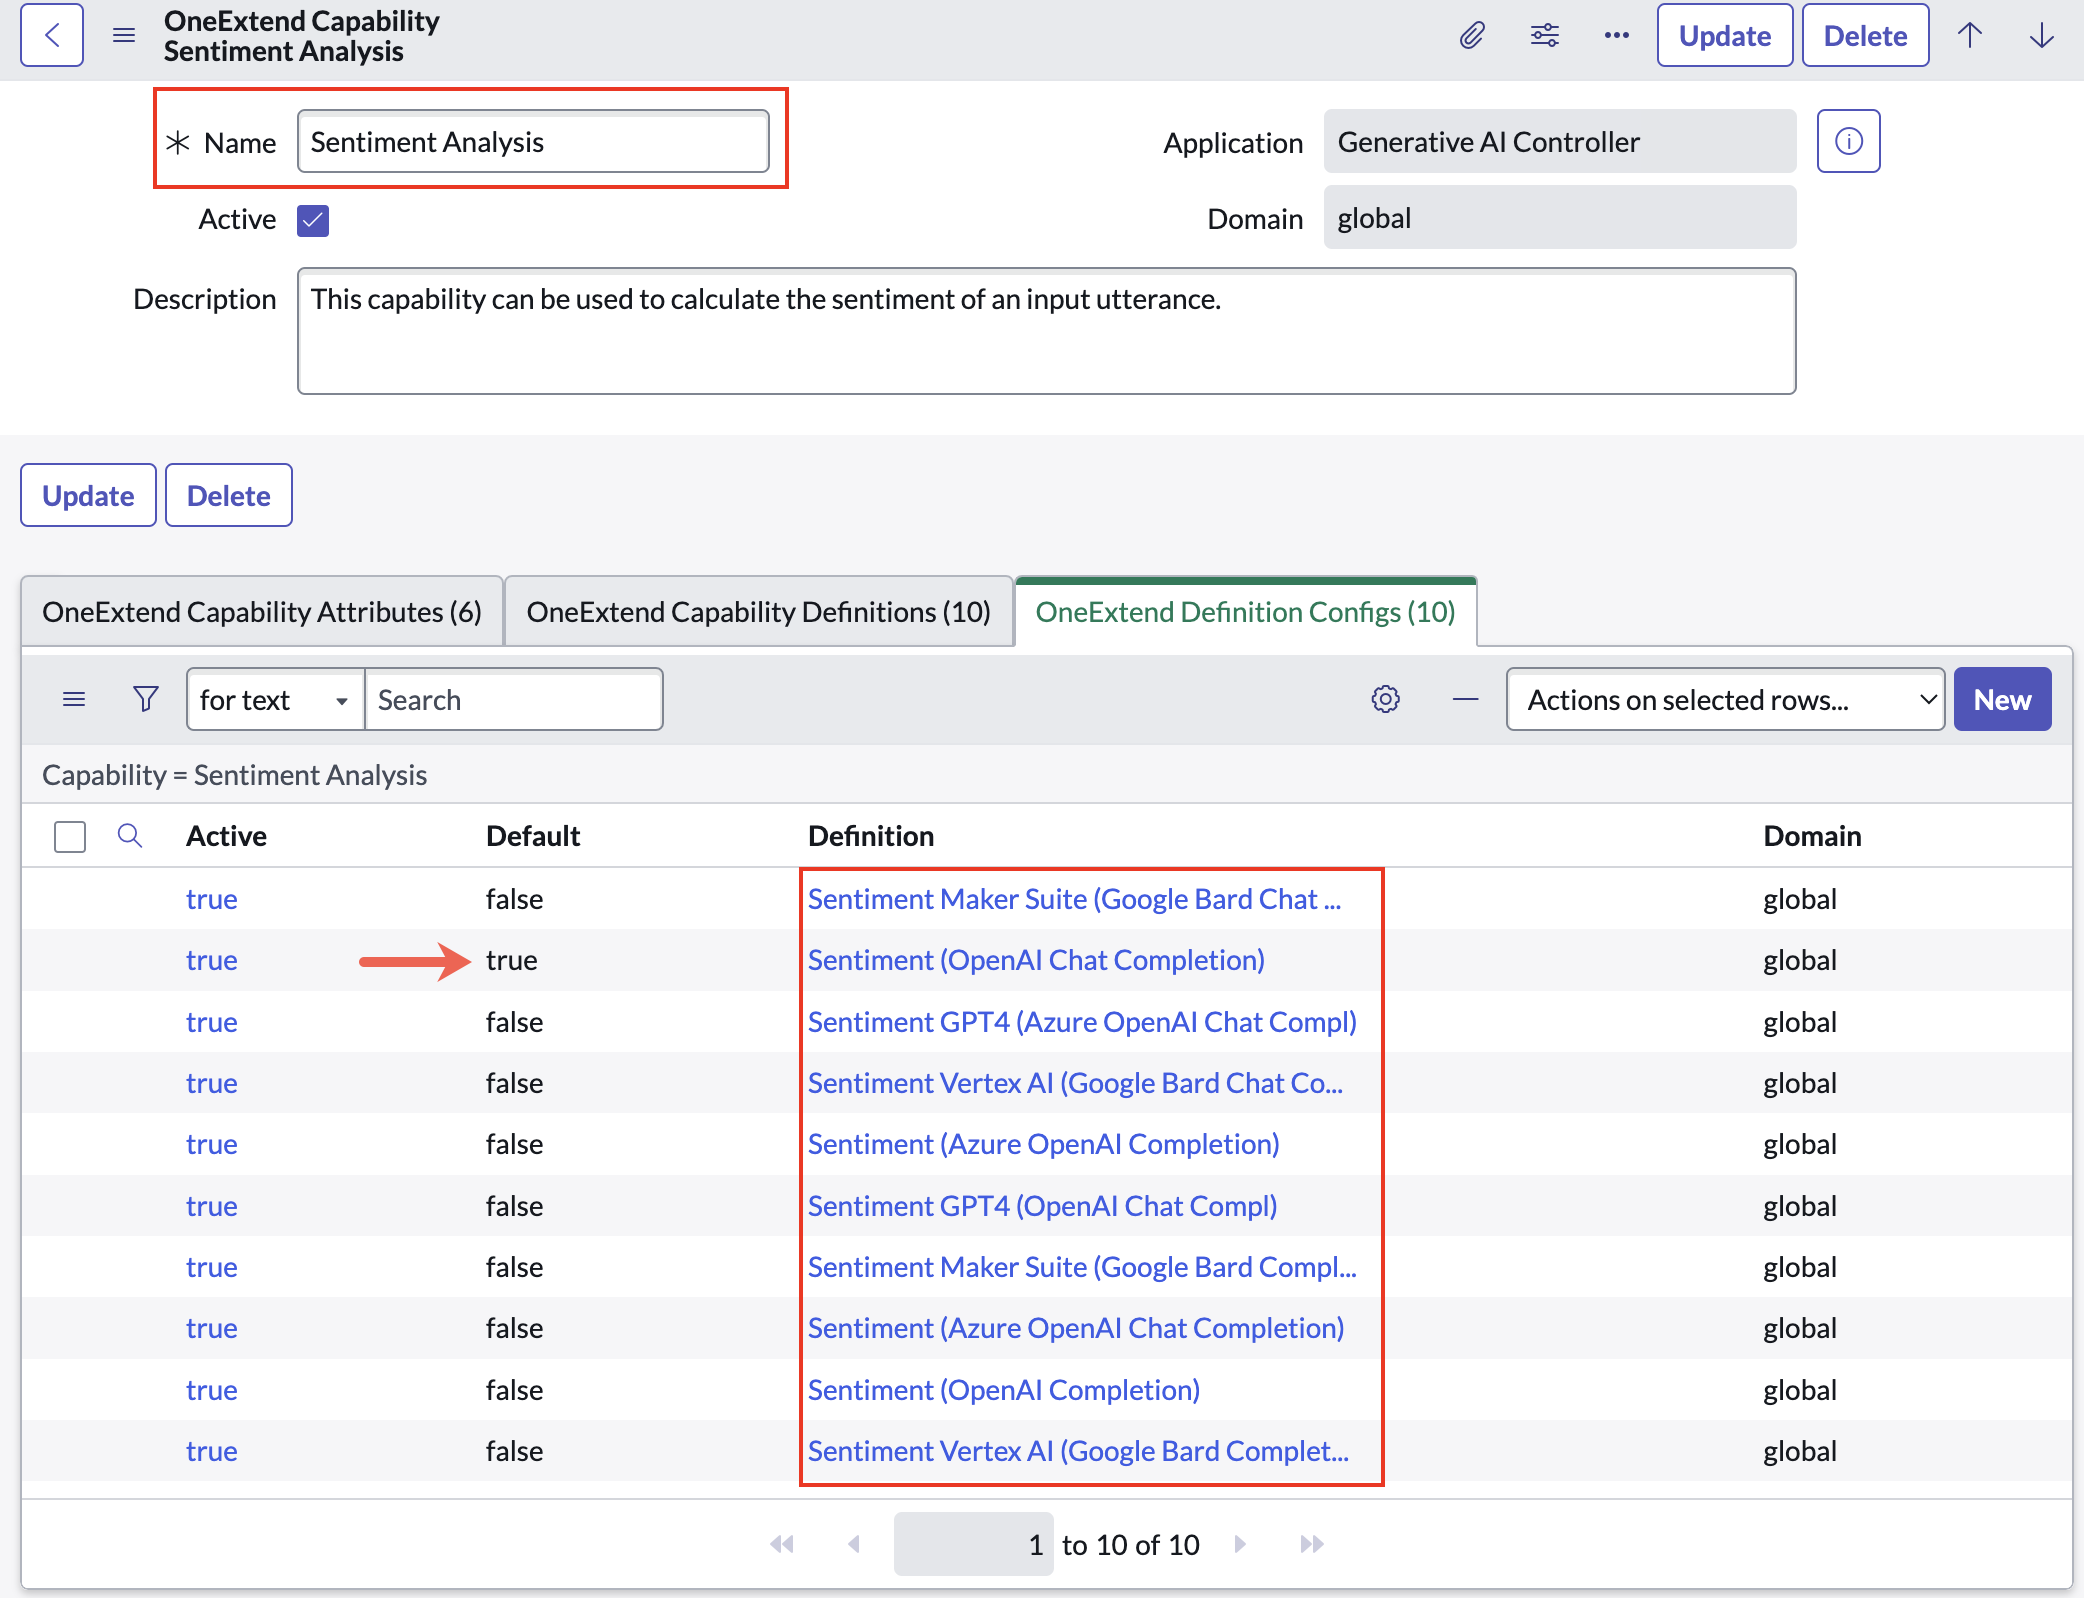This screenshot has width=2084, height=1598.
Task: Open the more options ellipsis menu
Action: (x=1617, y=36)
